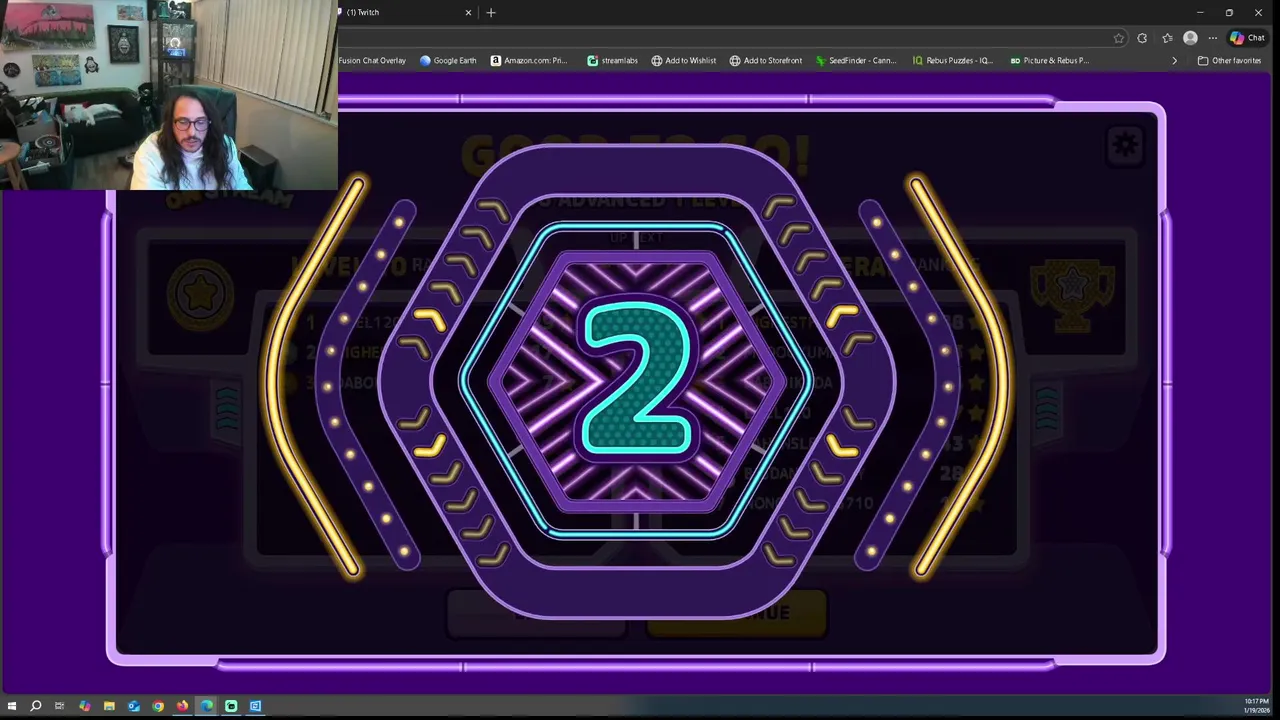
Task: Open Outlook from taskbar
Action: 133,706
